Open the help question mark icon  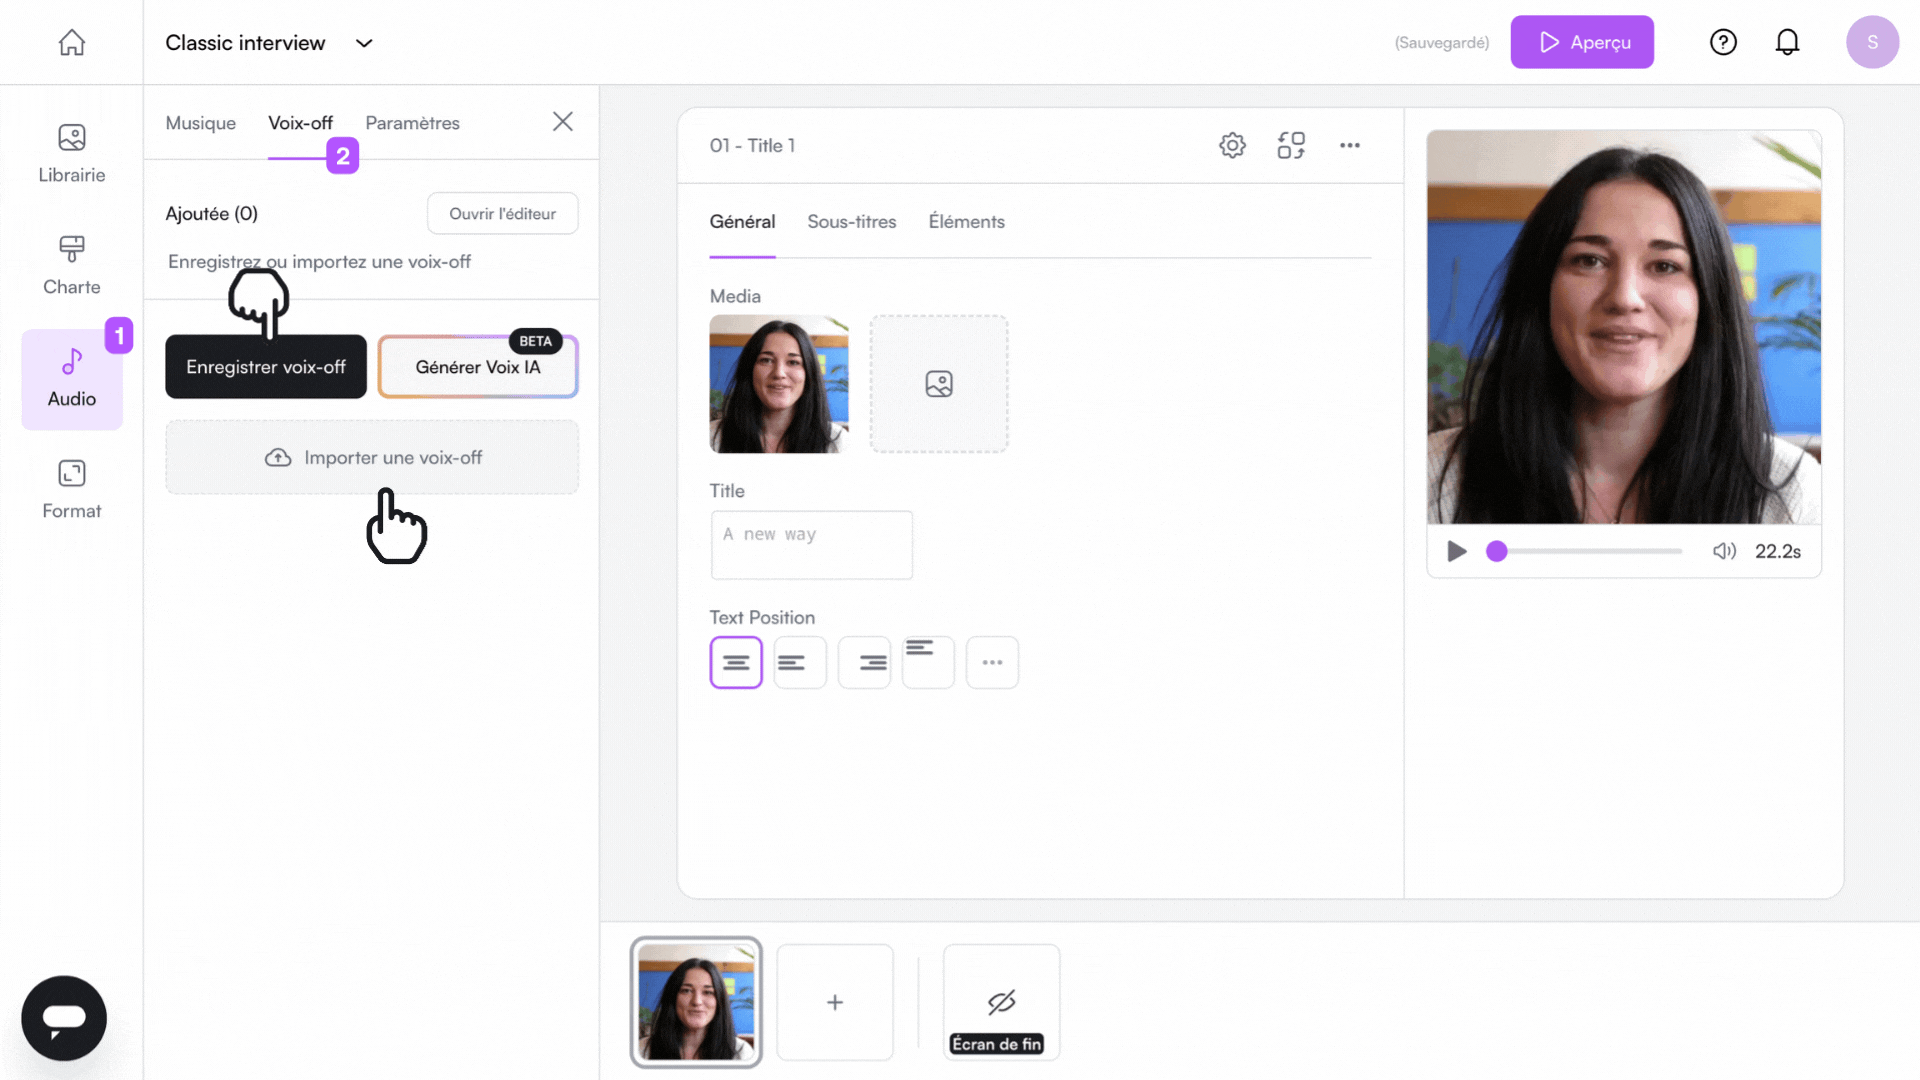[x=1723, y=42]
